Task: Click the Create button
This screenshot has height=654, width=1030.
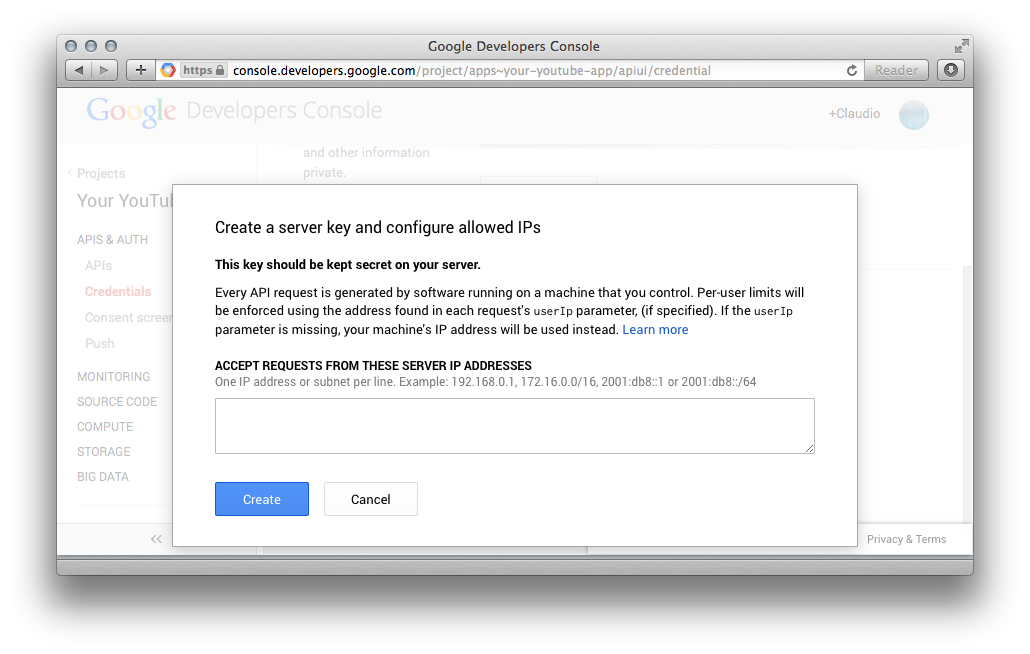Action: [x=261, y=499]
